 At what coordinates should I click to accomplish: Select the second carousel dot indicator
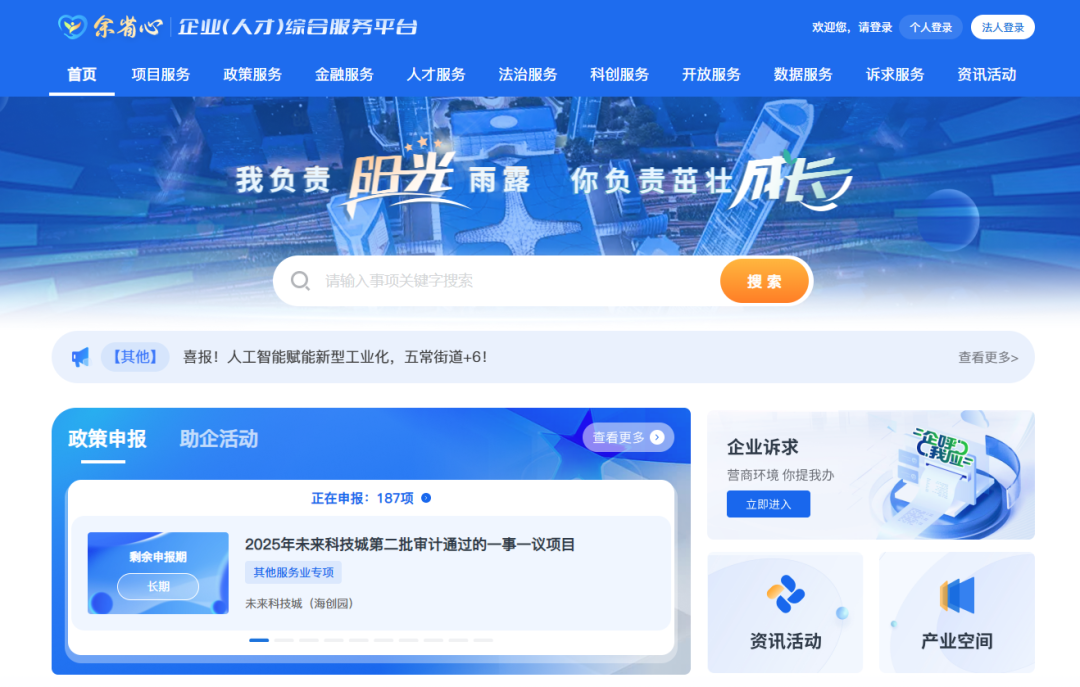click(x=284, y=640)
